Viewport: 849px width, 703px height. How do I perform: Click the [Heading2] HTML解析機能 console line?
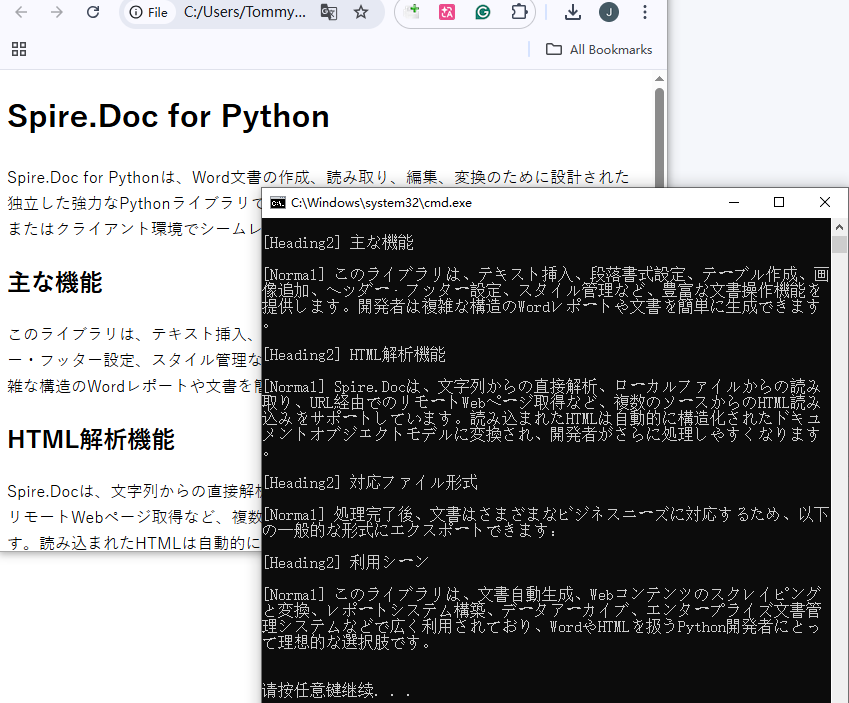[354, 355]
